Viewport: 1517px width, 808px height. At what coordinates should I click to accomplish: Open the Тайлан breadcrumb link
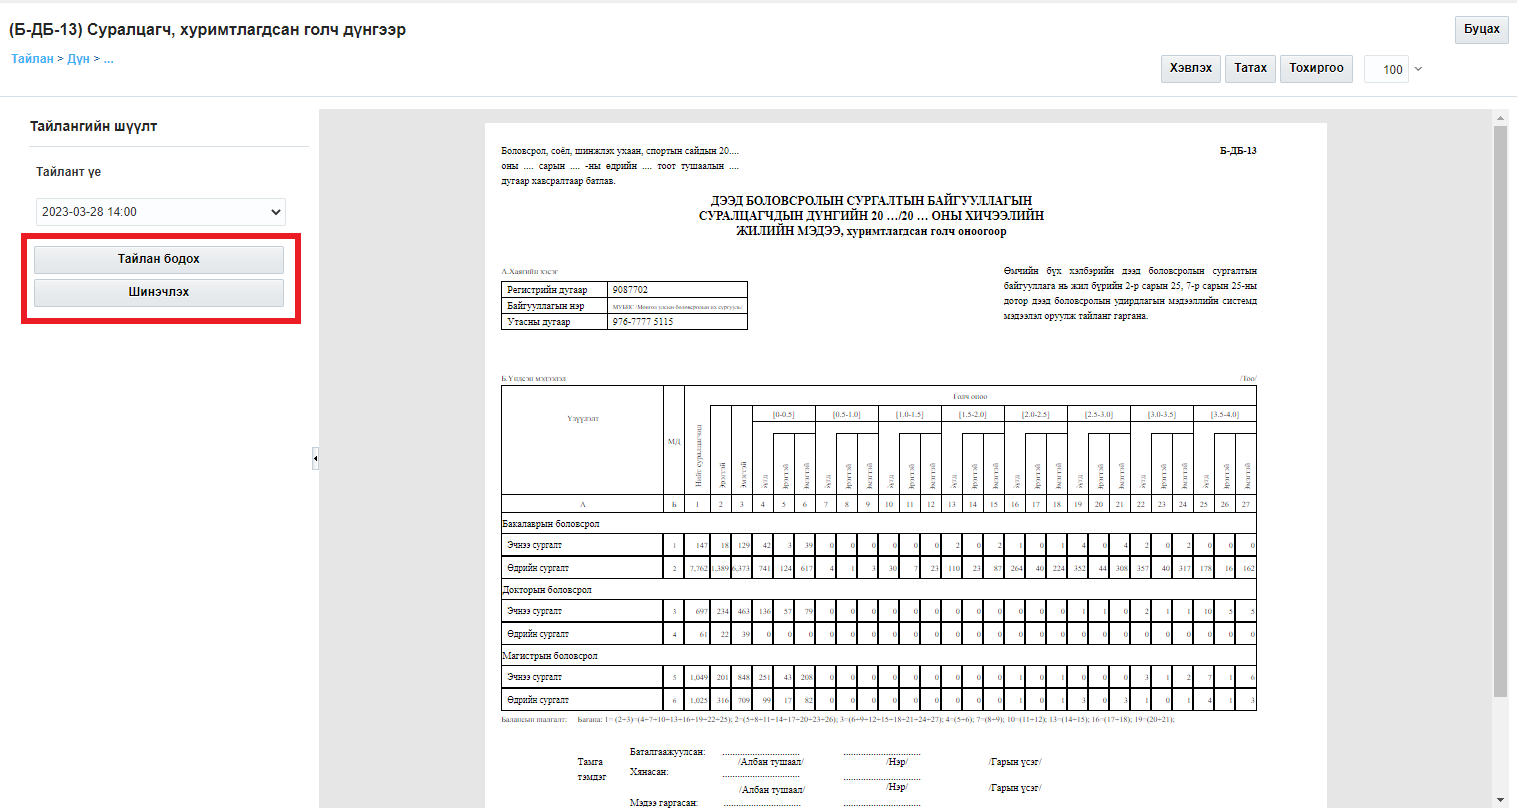click(32, 59)
